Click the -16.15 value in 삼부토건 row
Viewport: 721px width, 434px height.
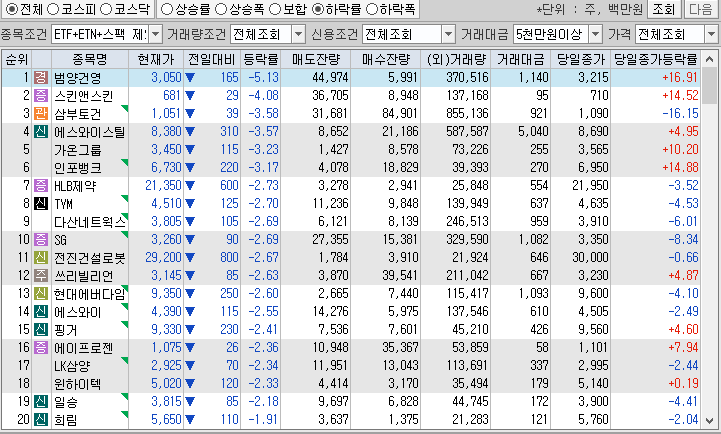[681, 114]
